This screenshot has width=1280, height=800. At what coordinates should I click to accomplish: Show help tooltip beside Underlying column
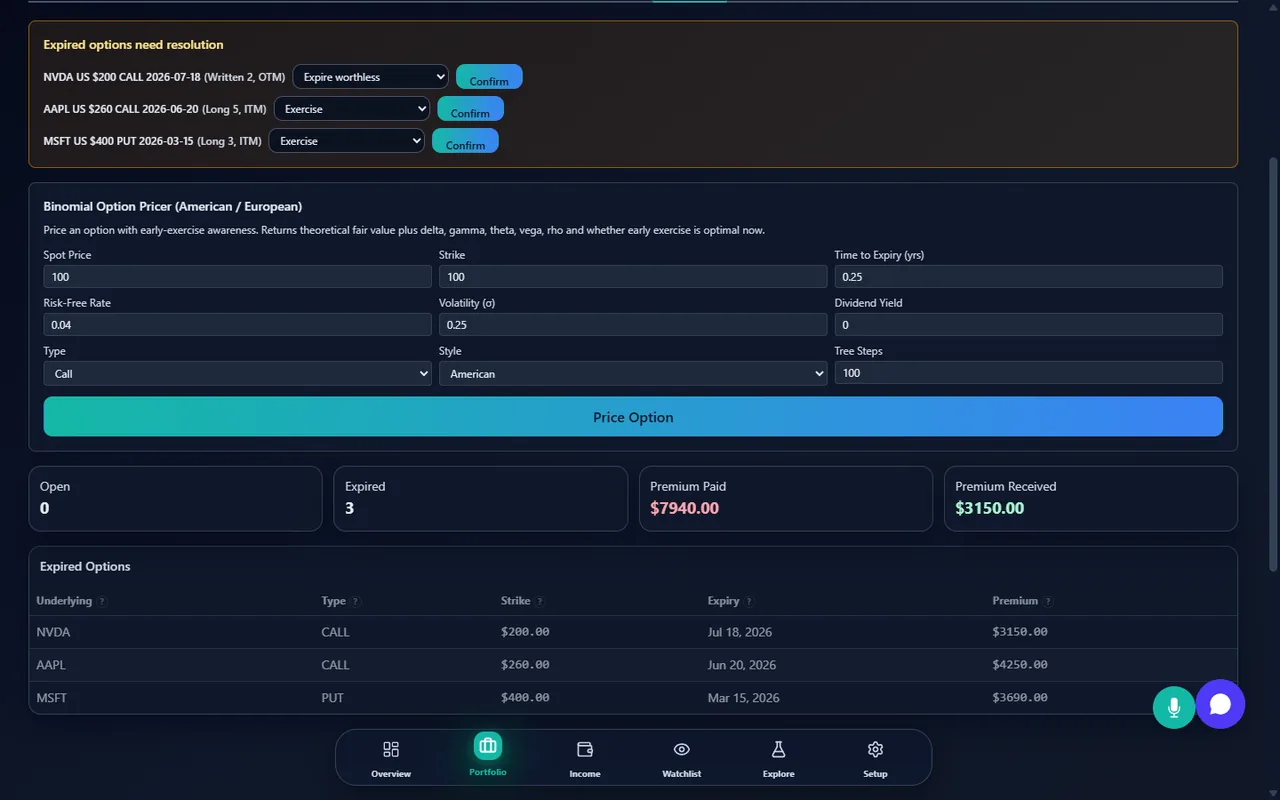pos(102,601)
